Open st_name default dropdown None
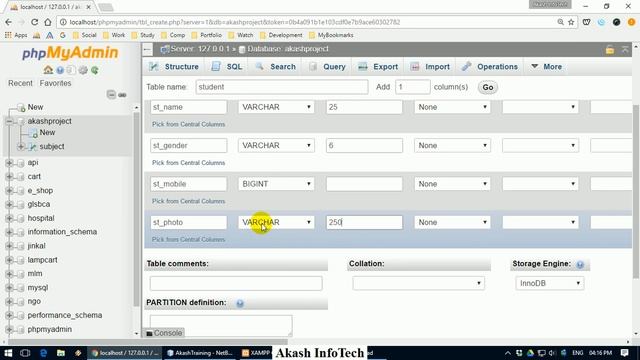Screen dimensions: 640x360 452,107
